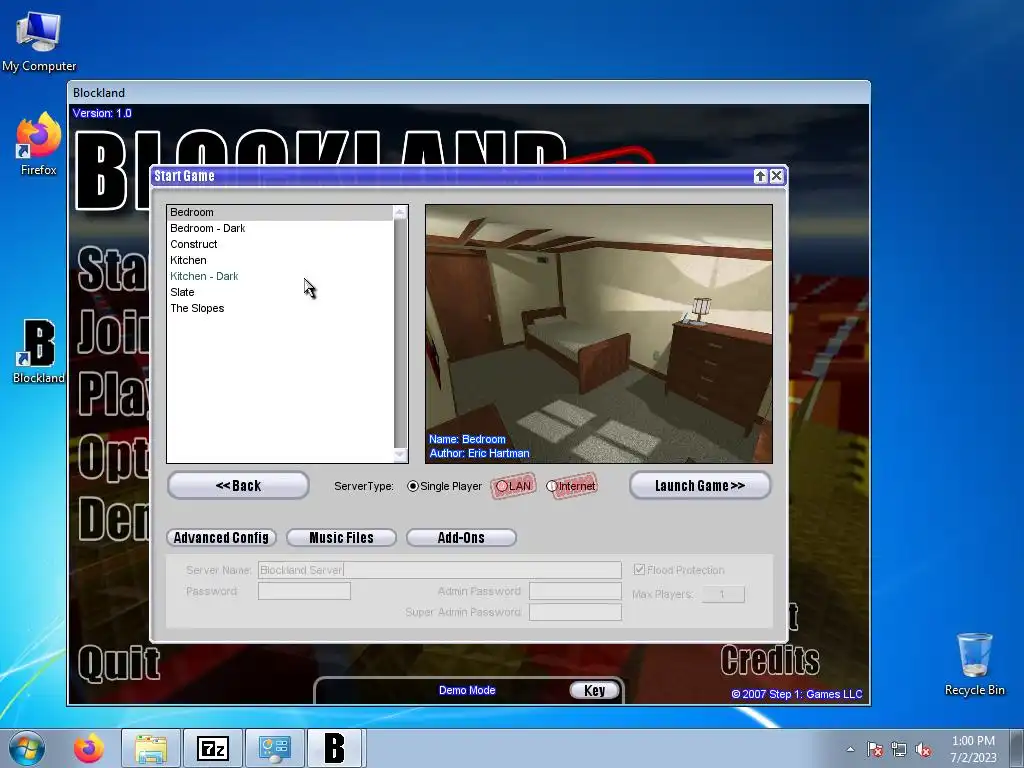Click the Key button beside Demo Mode
This screenshot has width=1024, height=768.
594,690
